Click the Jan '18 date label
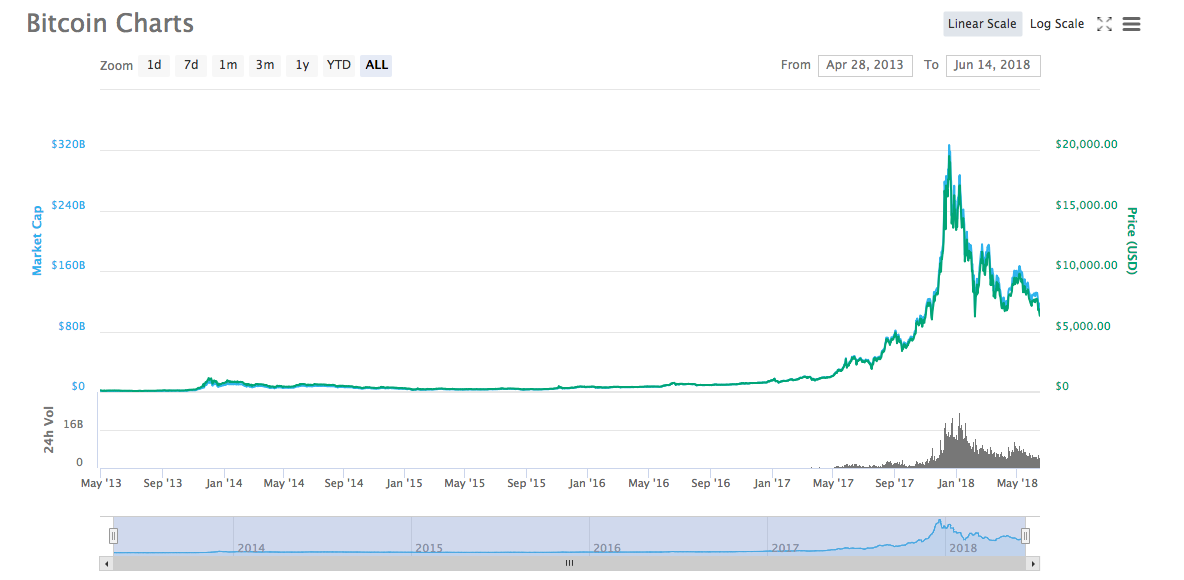This screenshot has width=1184, height=580. point(956,482)
